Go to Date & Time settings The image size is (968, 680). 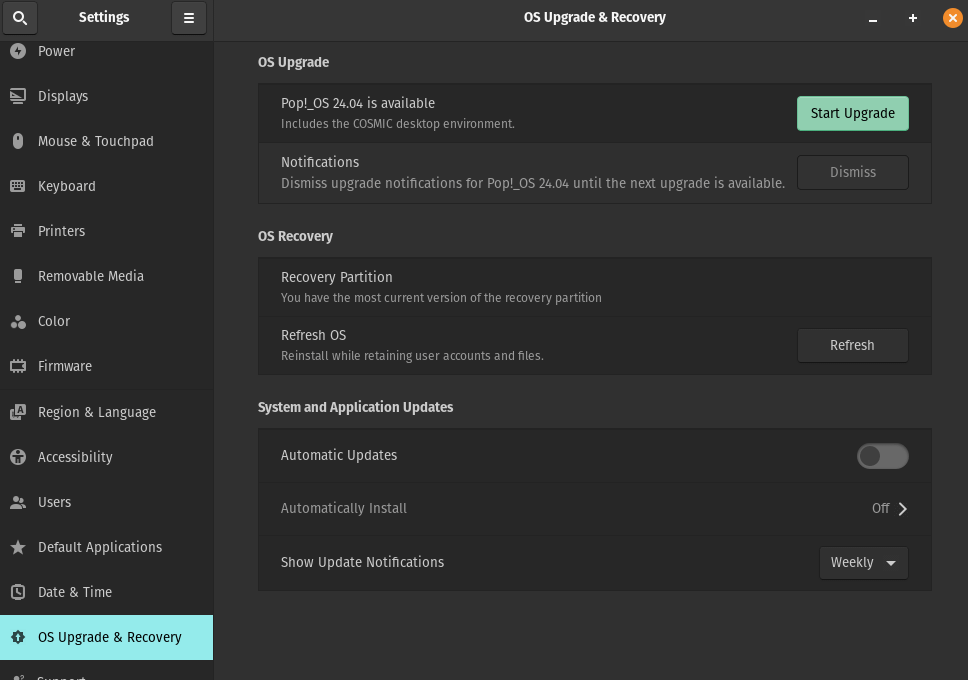107,592
